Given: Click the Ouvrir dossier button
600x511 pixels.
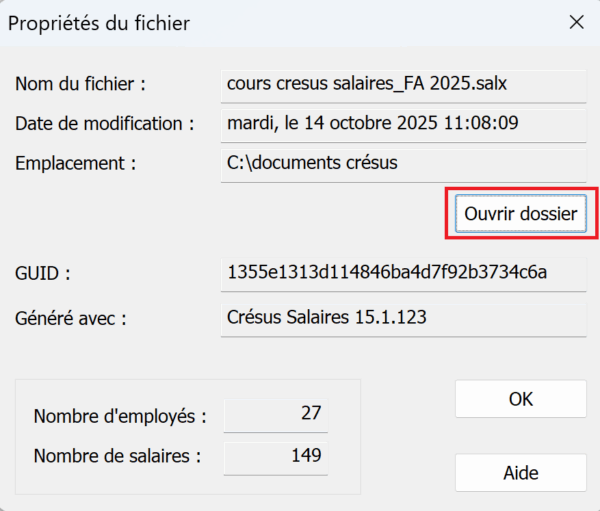Looking at the screenshot, I should tap(520, 213).
